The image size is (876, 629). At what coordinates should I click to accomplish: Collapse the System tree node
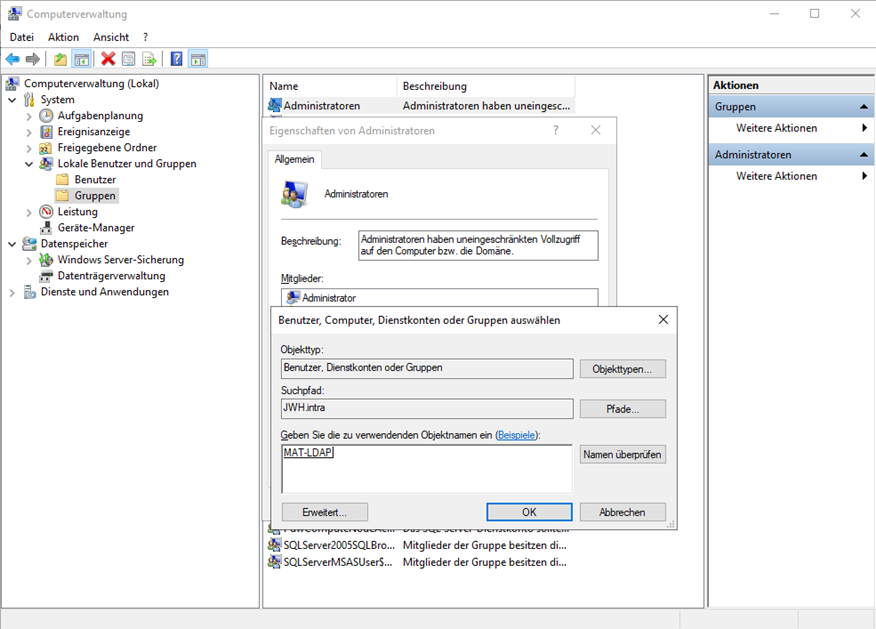[x=12, y=100]
